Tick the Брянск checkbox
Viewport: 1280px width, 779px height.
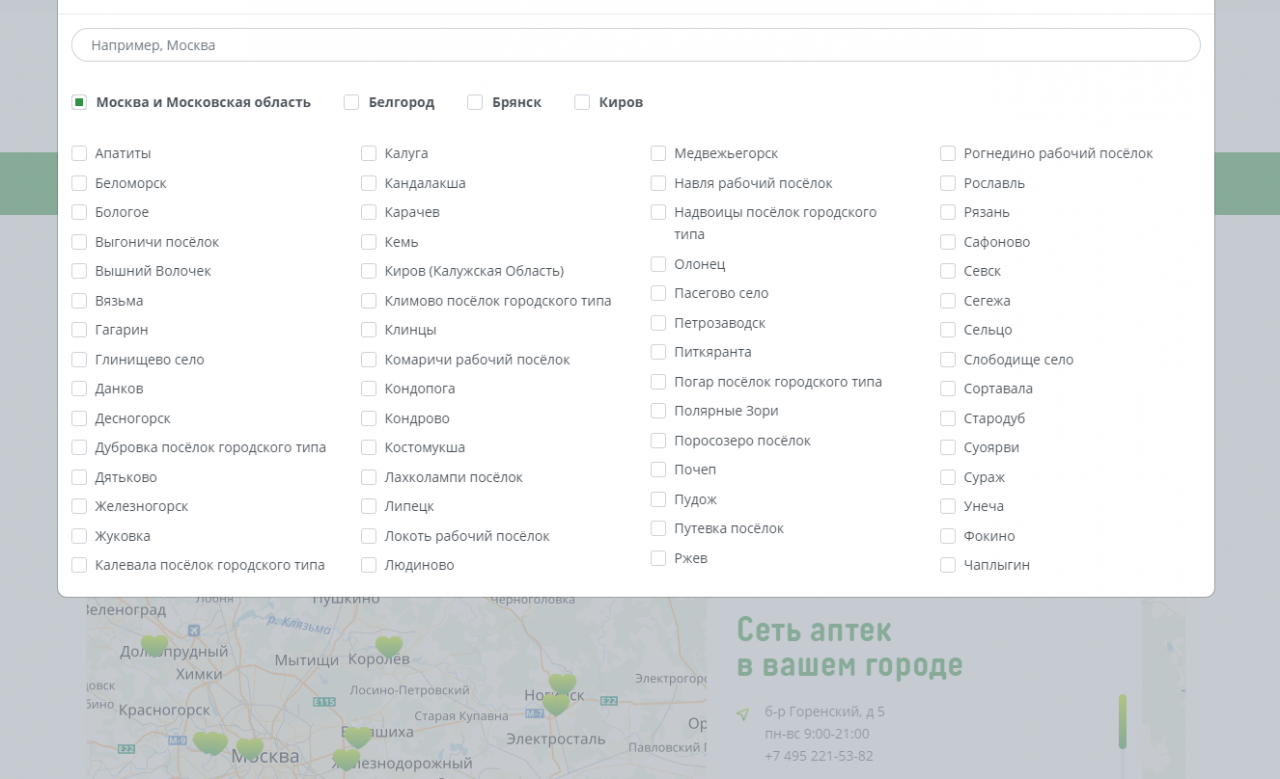tap(475, 102)
